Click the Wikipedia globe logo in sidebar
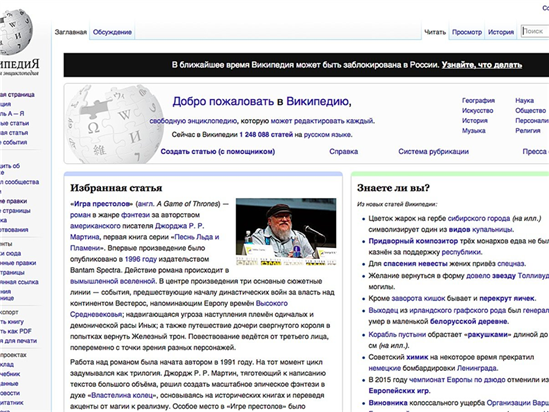549x412 pixels. click(16, 32)
